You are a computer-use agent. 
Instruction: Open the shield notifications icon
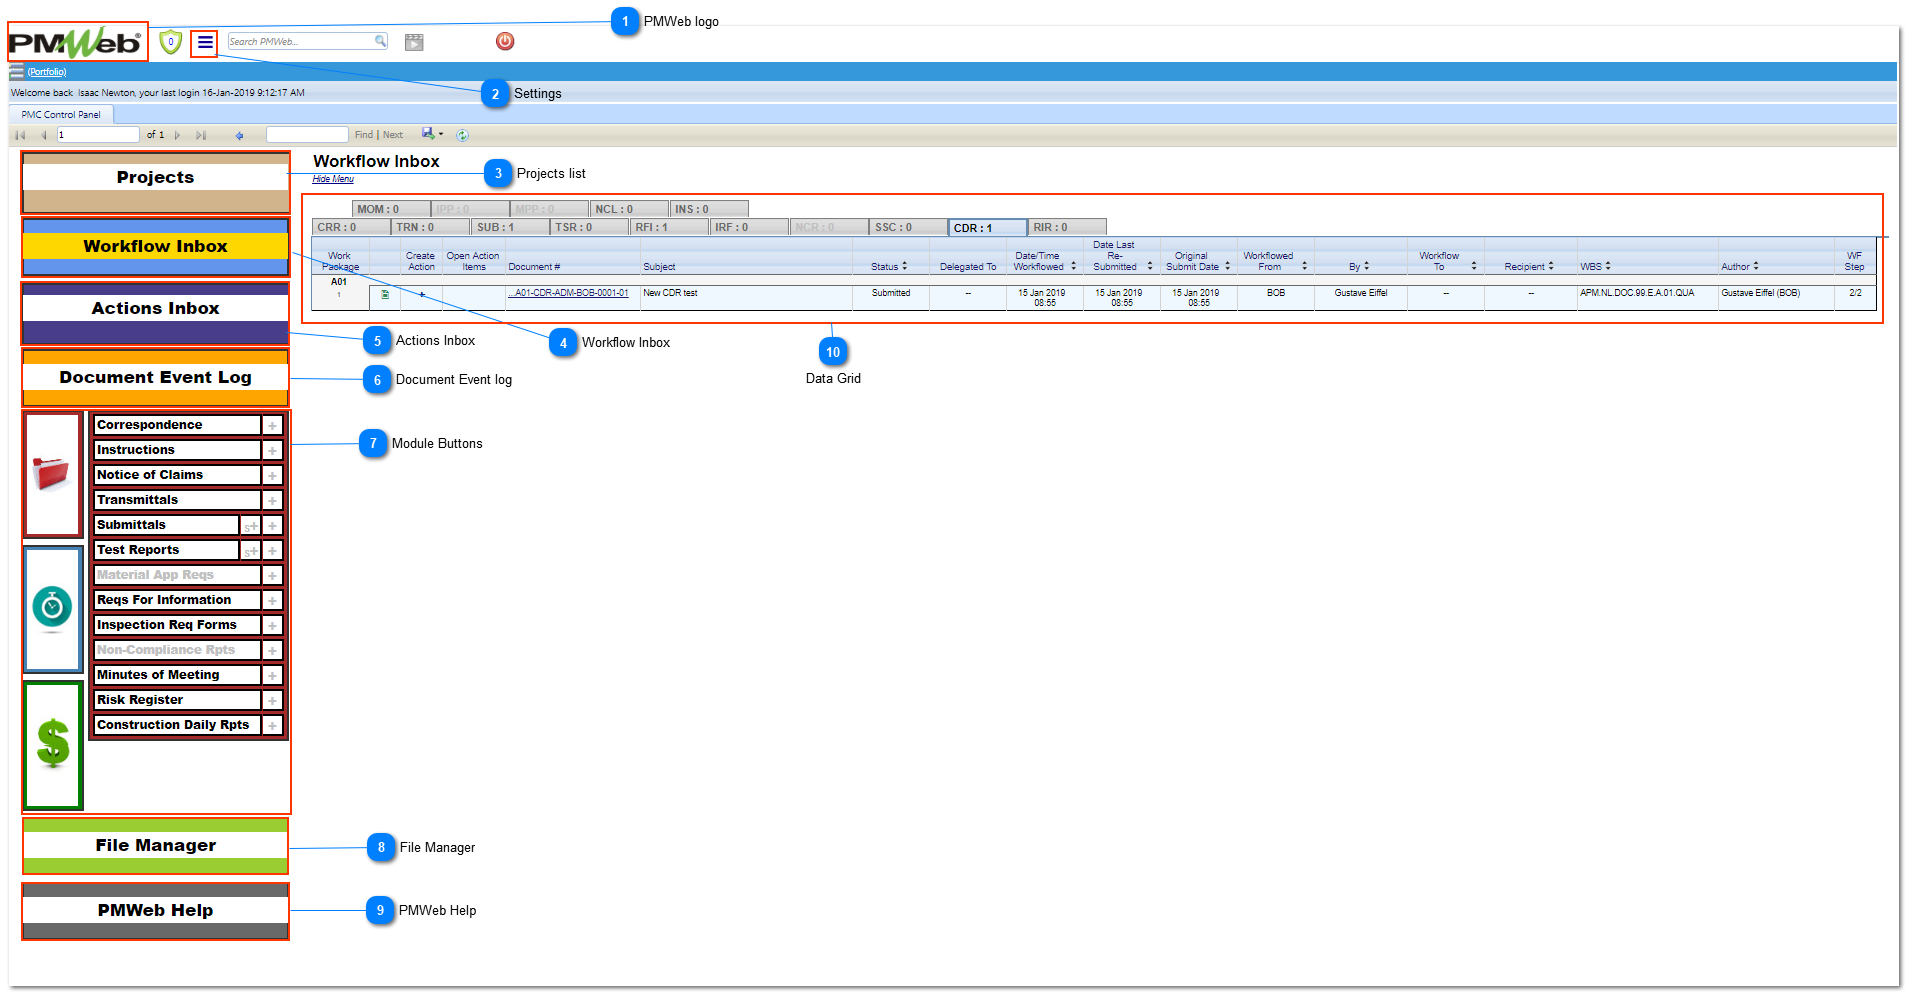click(x=171, y=42)
